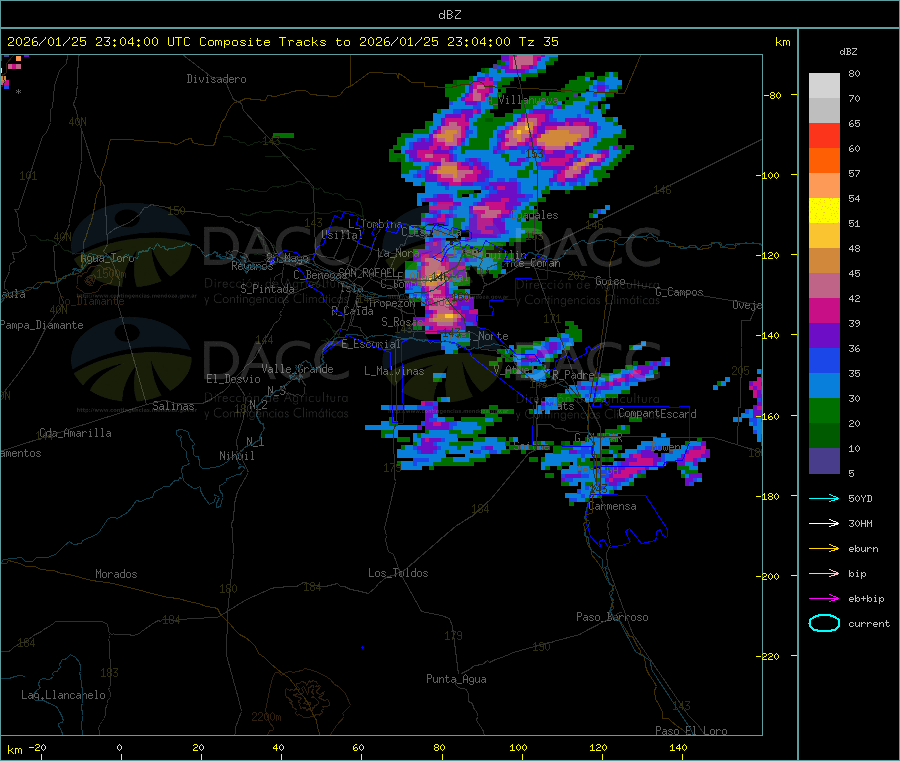The height and width of the screenshot is (761, 900).
Task: Select the red 60-65 dBZ swatch
Action: 824,136
